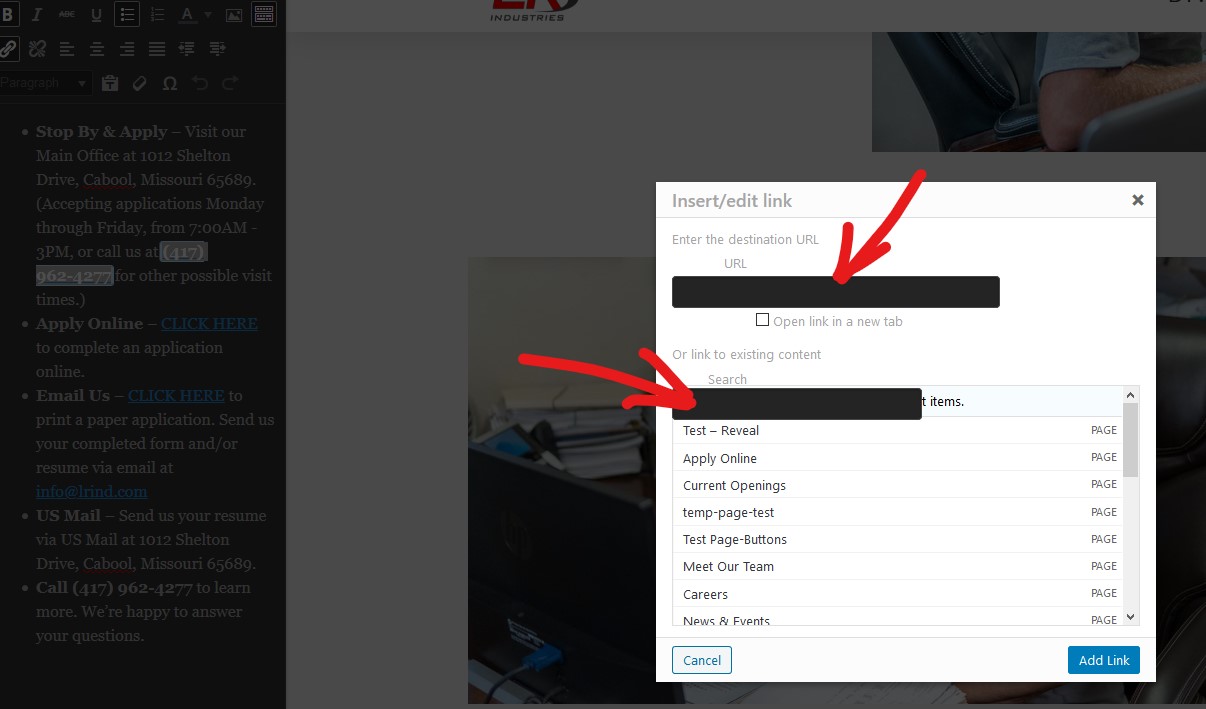Screen dimensions: 1206x709
Task: Select the justify text alignment icon
Action: 157,48
